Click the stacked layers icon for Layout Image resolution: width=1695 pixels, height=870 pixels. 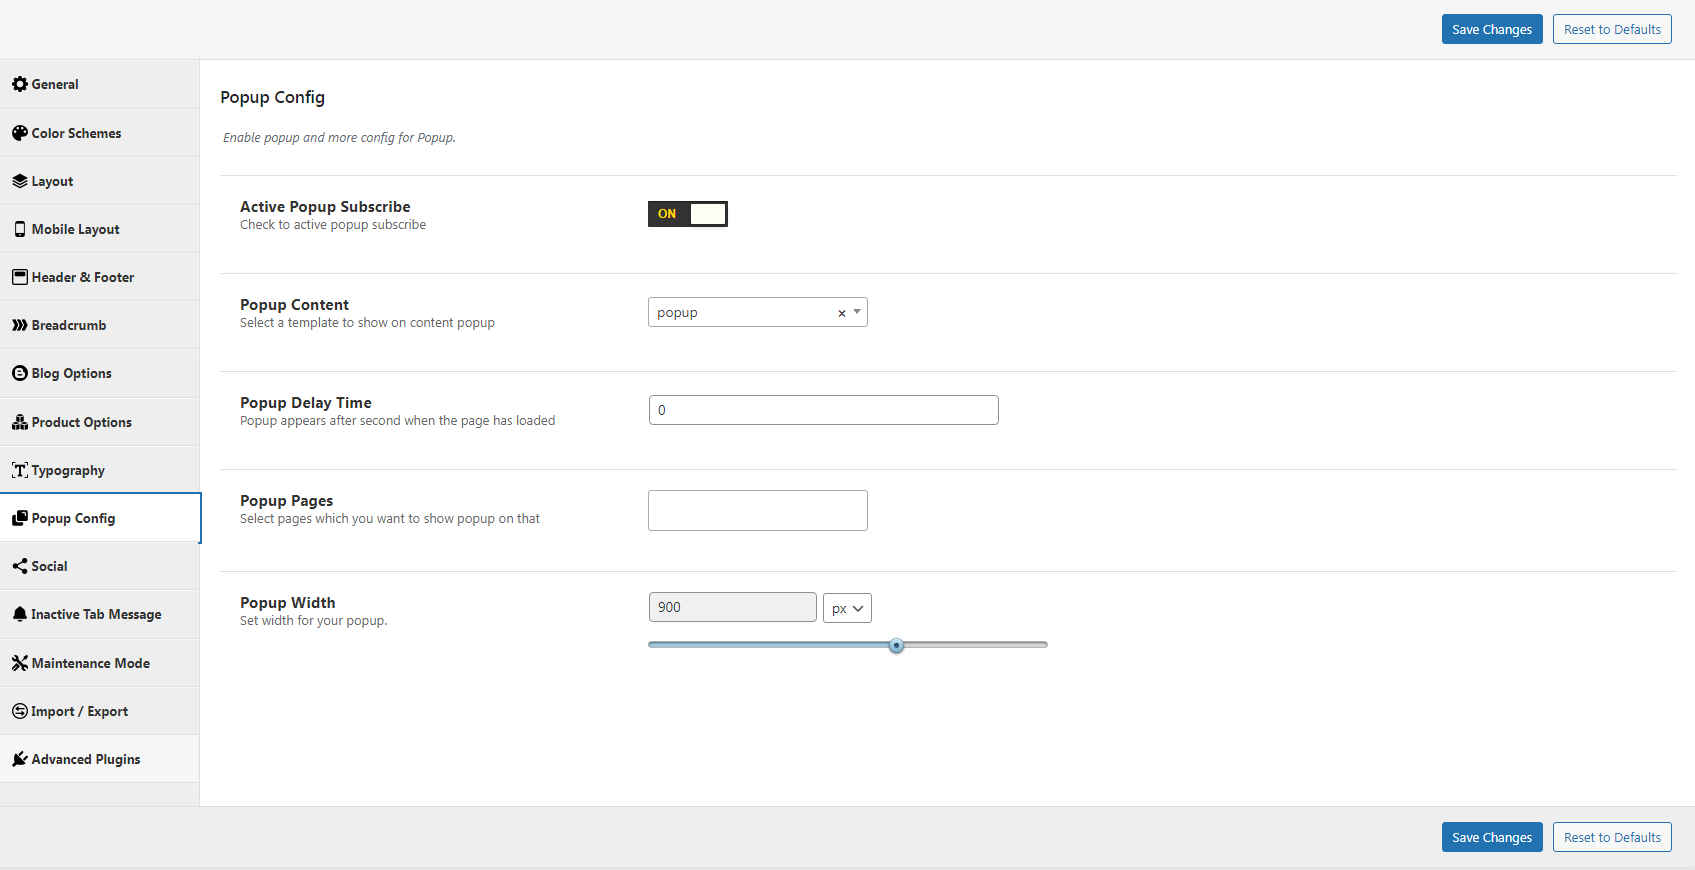click(19, 181)
